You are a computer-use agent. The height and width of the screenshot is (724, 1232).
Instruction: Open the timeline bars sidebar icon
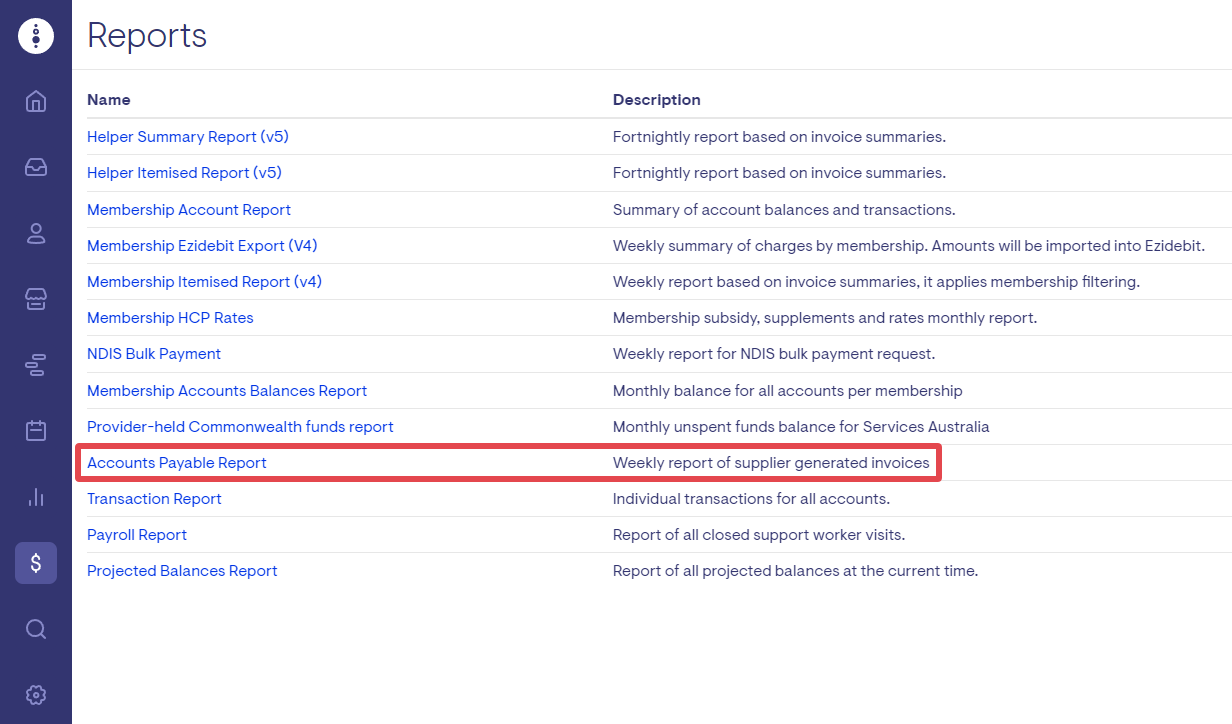[x=36, y=365]
